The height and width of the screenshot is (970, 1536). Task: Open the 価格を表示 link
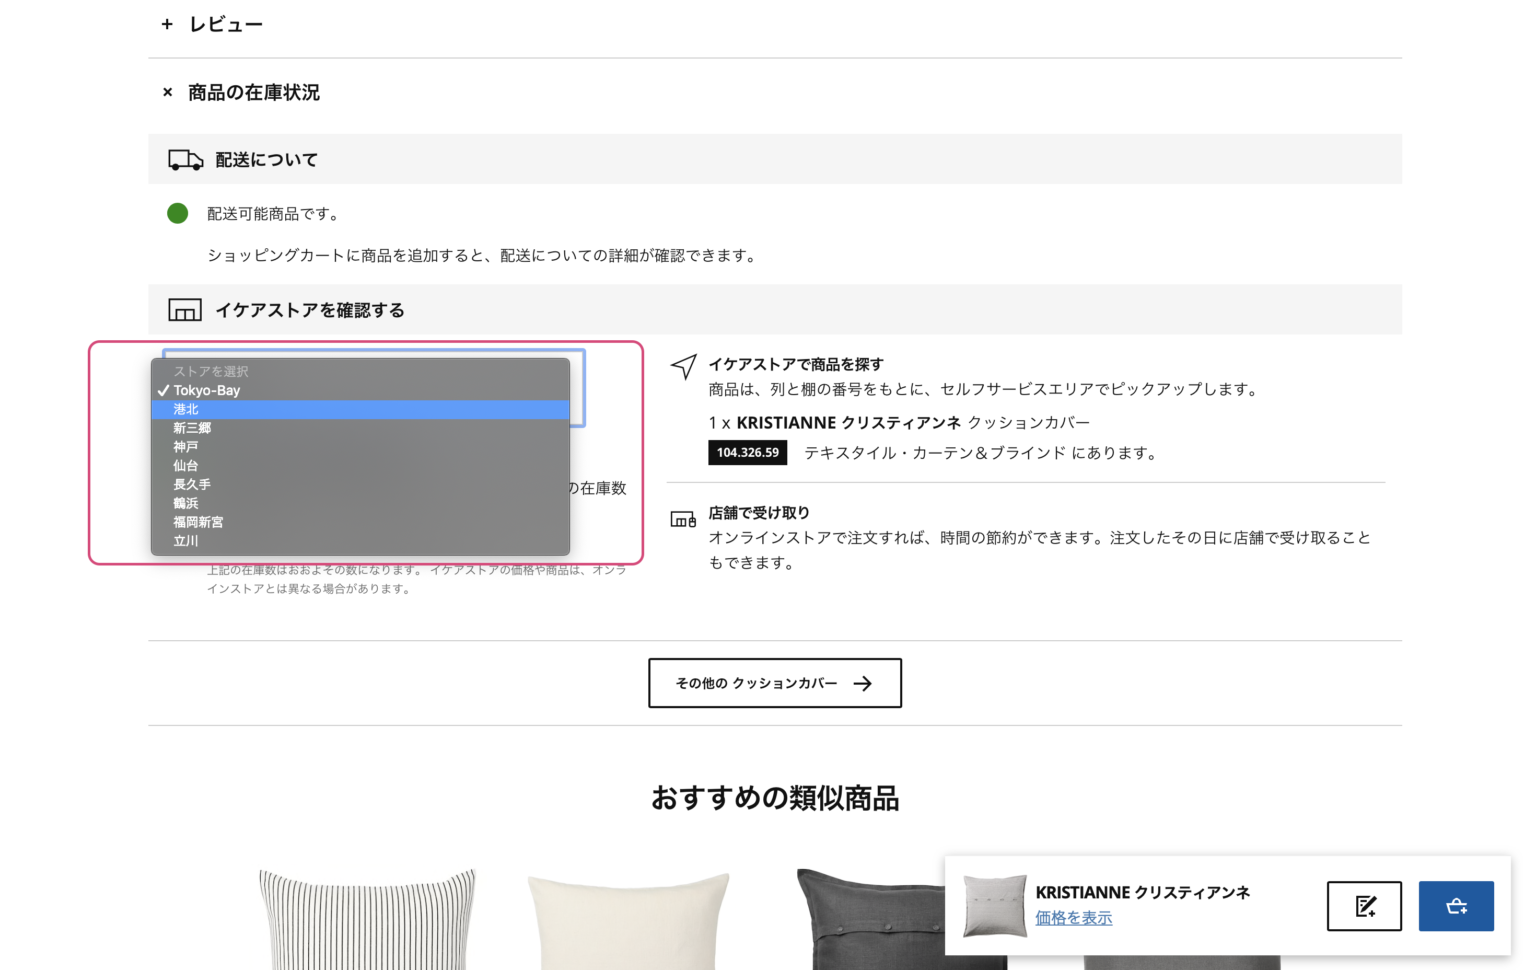pyautogui.click(x=1073, y=917)
